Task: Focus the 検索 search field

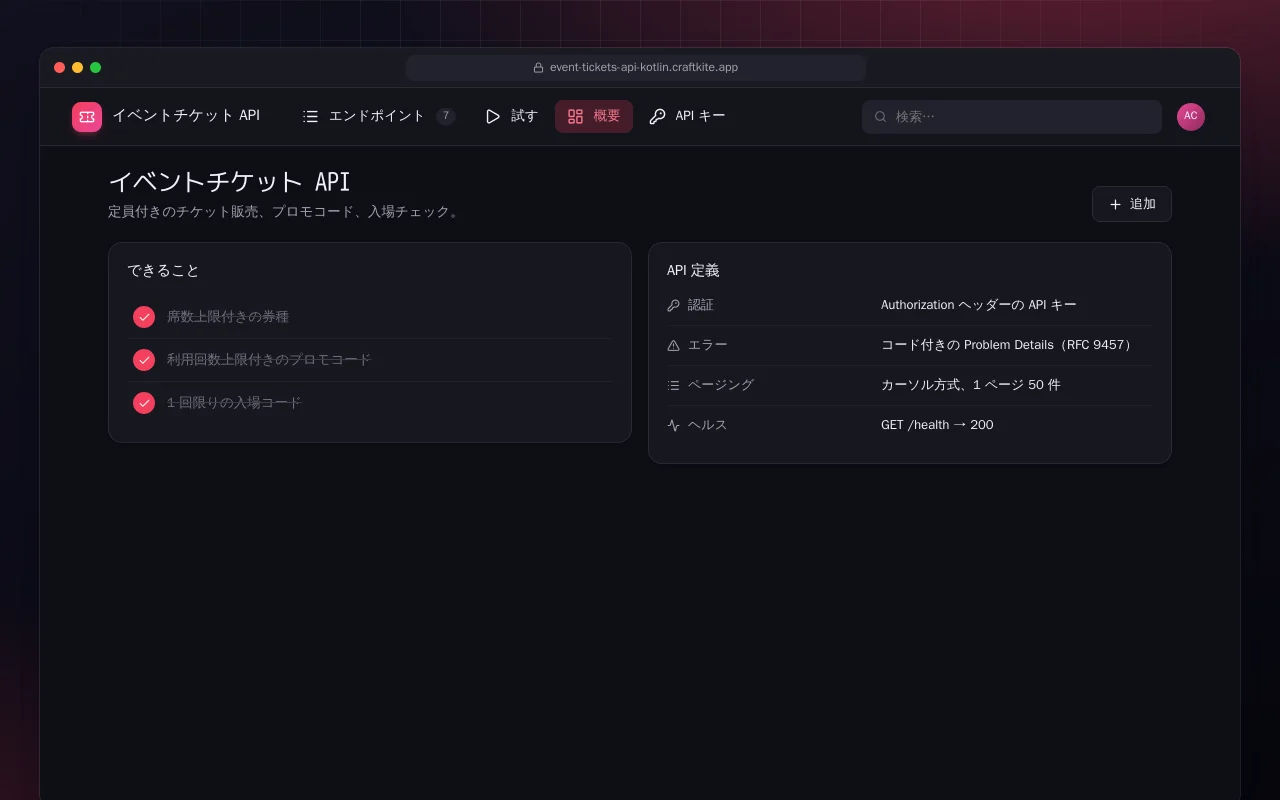Action: point(1012,117)
